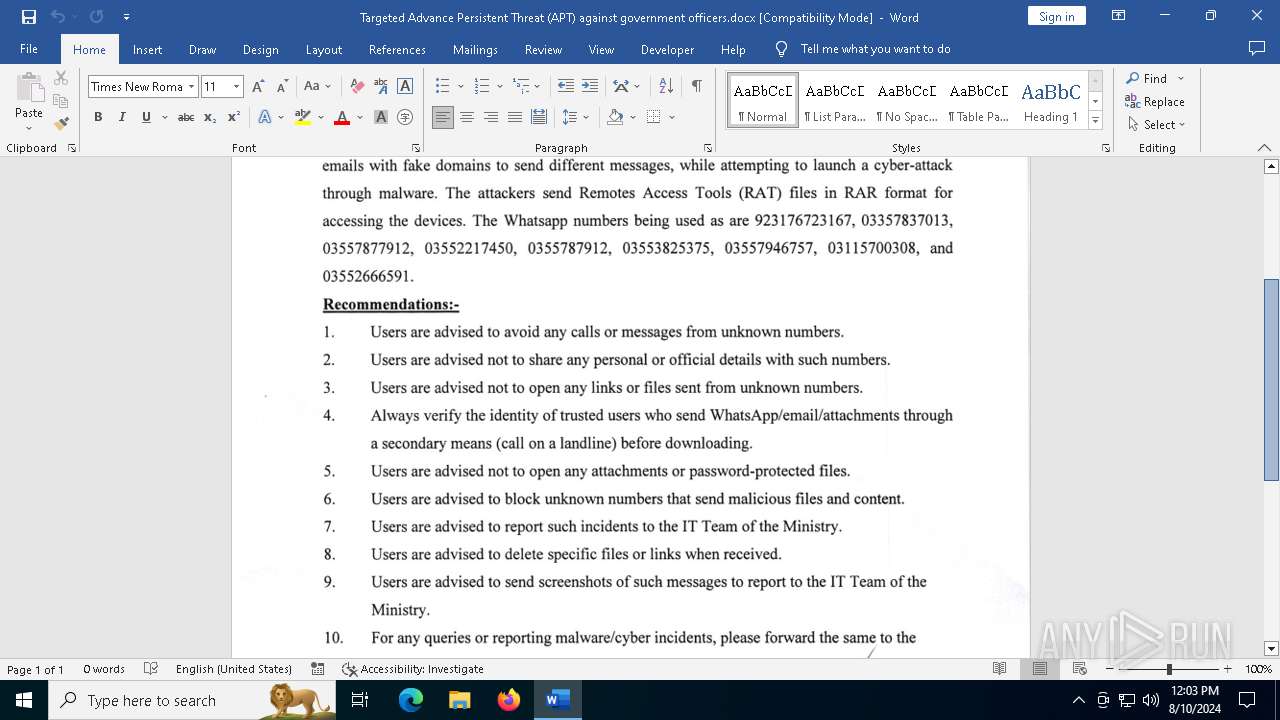Toggle Subscript formatting

coord(210,117)
